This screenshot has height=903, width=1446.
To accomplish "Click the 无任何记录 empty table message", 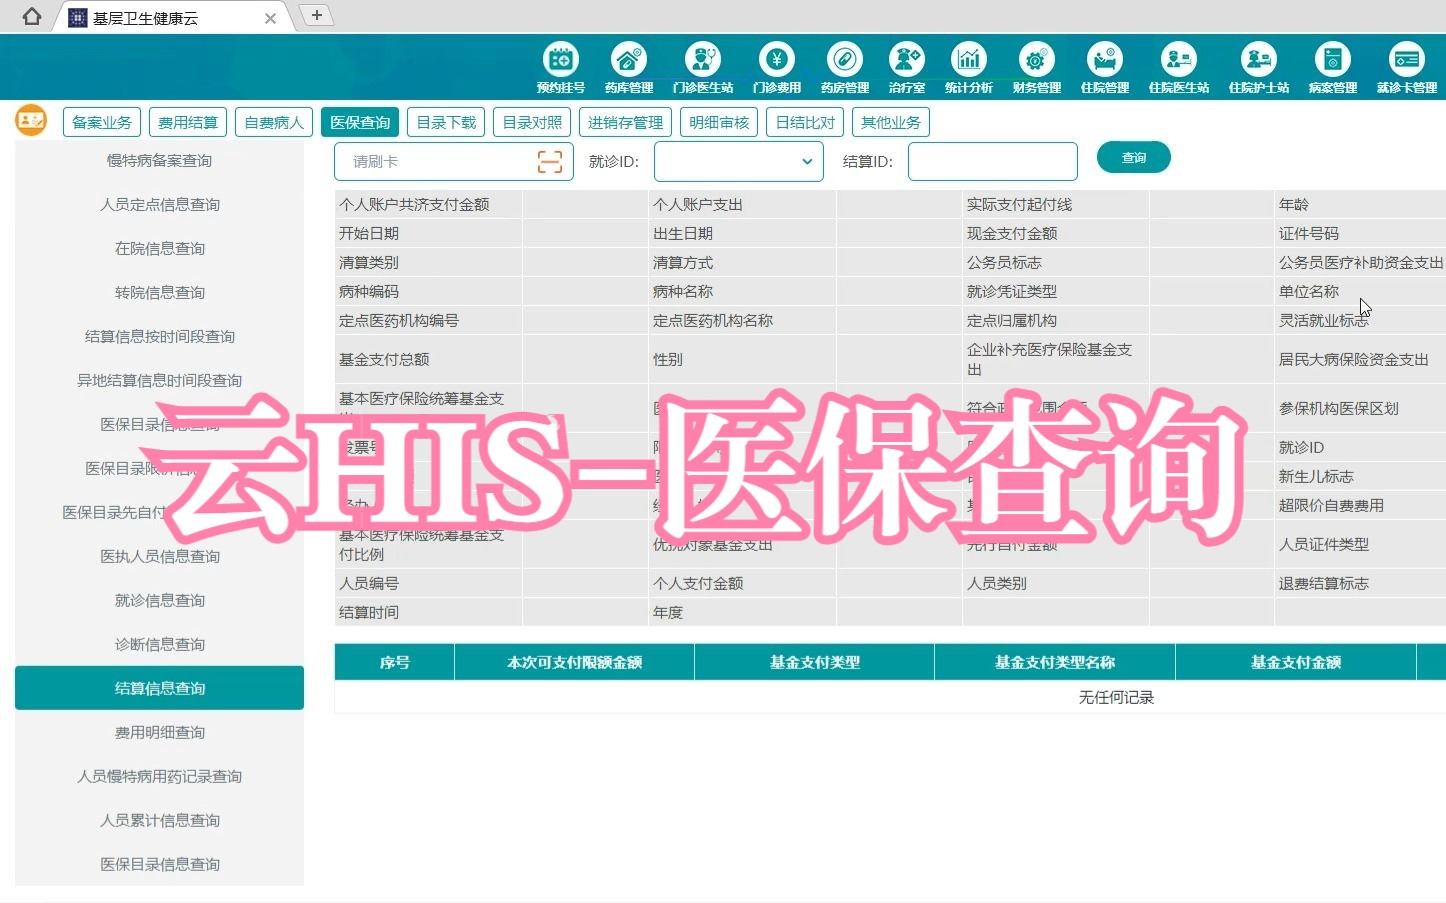I will click(1116, 697).
